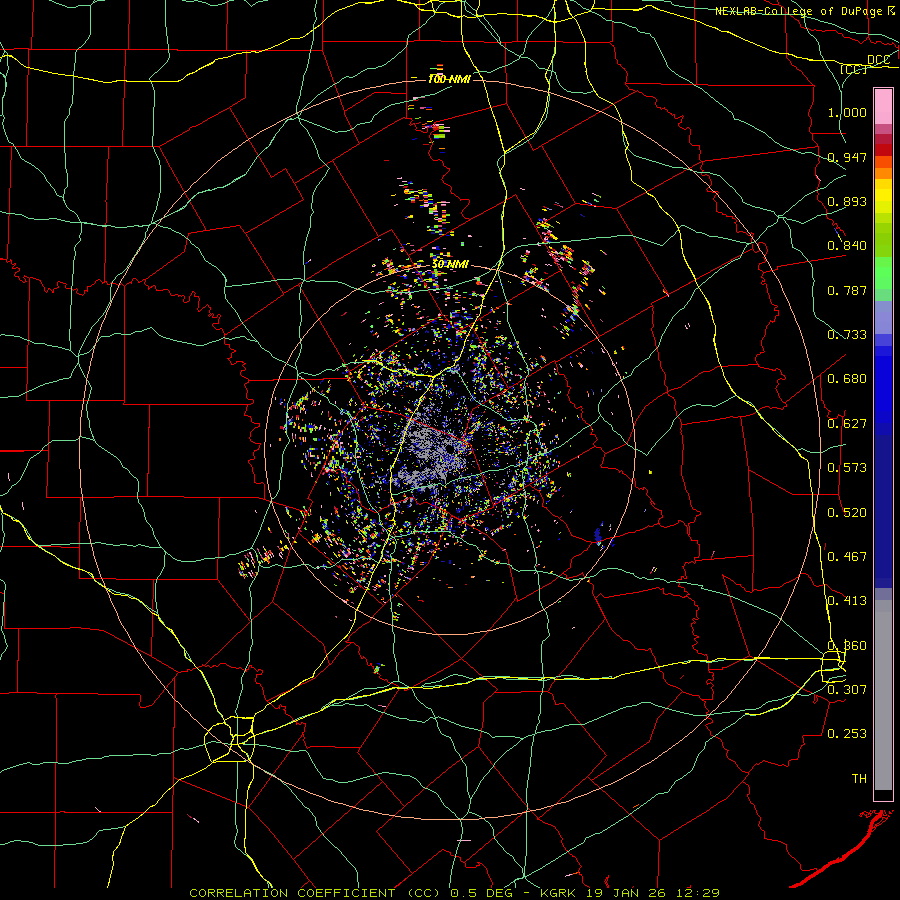
Task: Click the DCC label above the legend
Action: tap(878, 60)
